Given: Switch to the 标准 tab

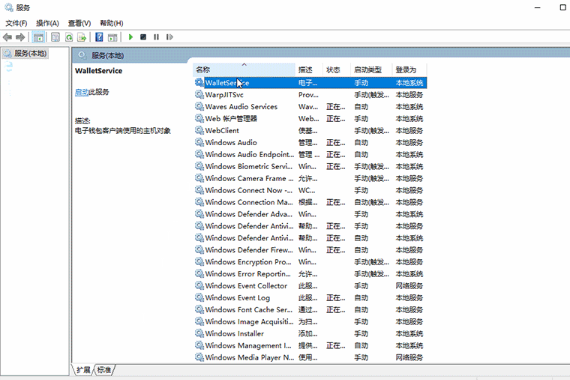Looking at the screenshot, I should click(x=104, y=370).
